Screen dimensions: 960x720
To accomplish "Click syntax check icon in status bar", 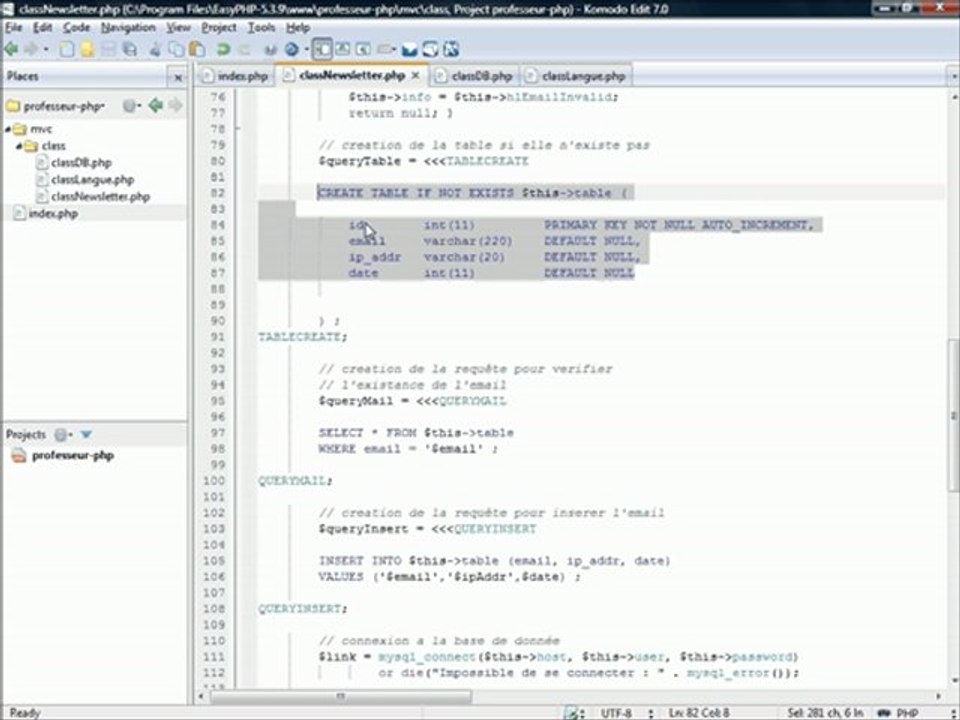I will click(571, 713).
